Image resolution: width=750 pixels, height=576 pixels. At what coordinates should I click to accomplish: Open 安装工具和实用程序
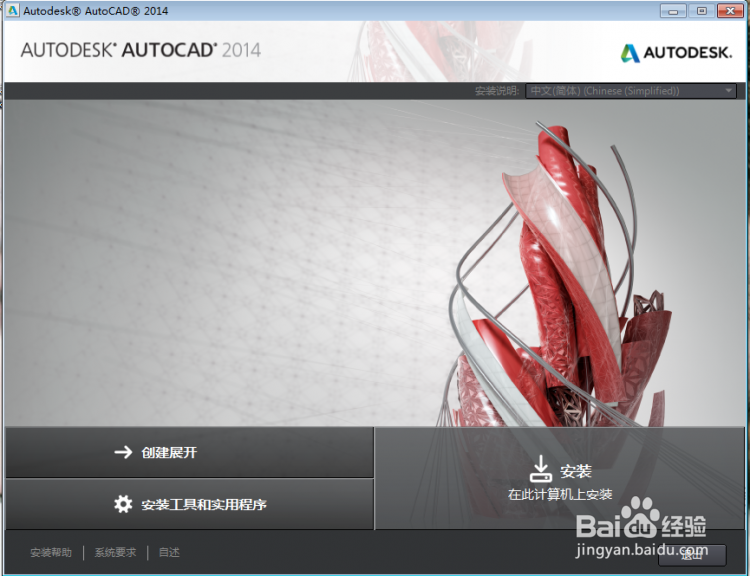click(x=189, y=504)
